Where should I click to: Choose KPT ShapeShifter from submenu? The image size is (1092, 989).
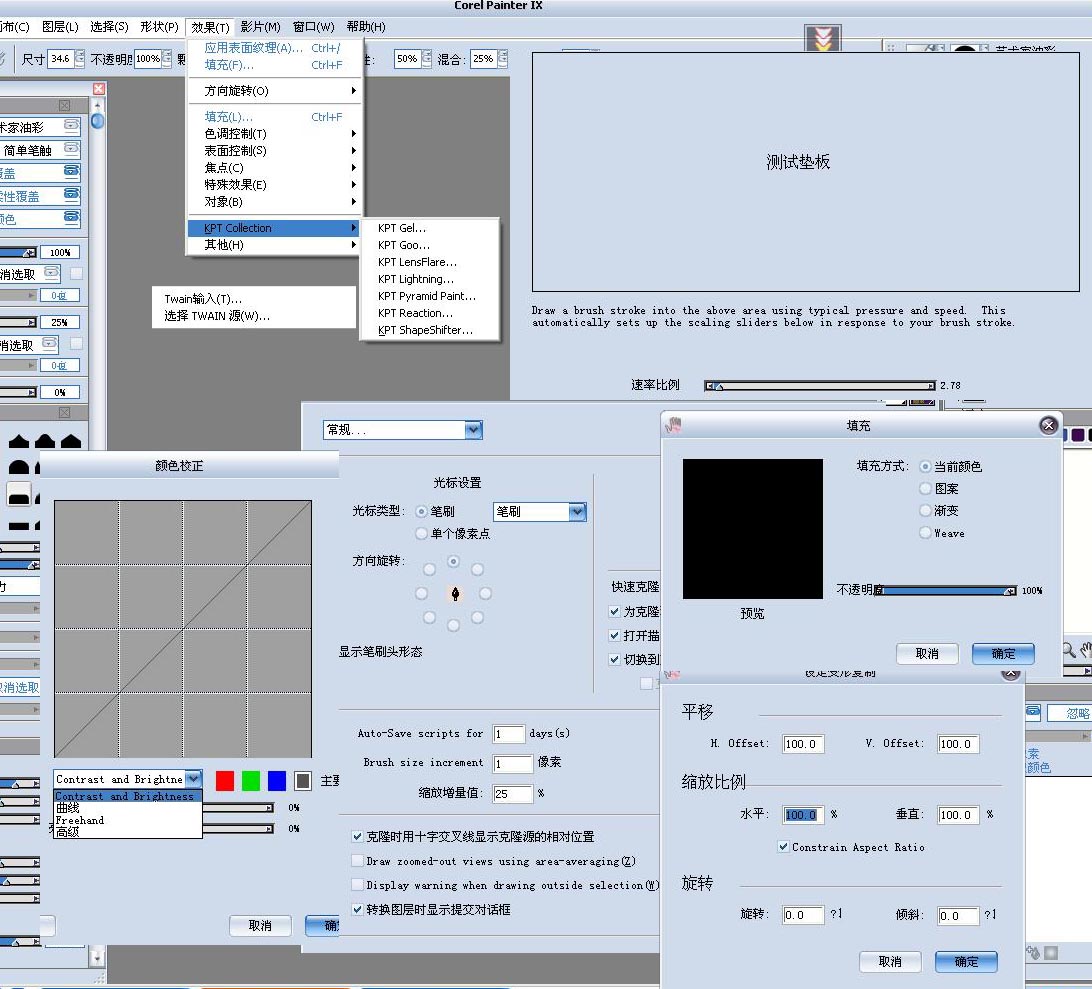coord(430,330)
